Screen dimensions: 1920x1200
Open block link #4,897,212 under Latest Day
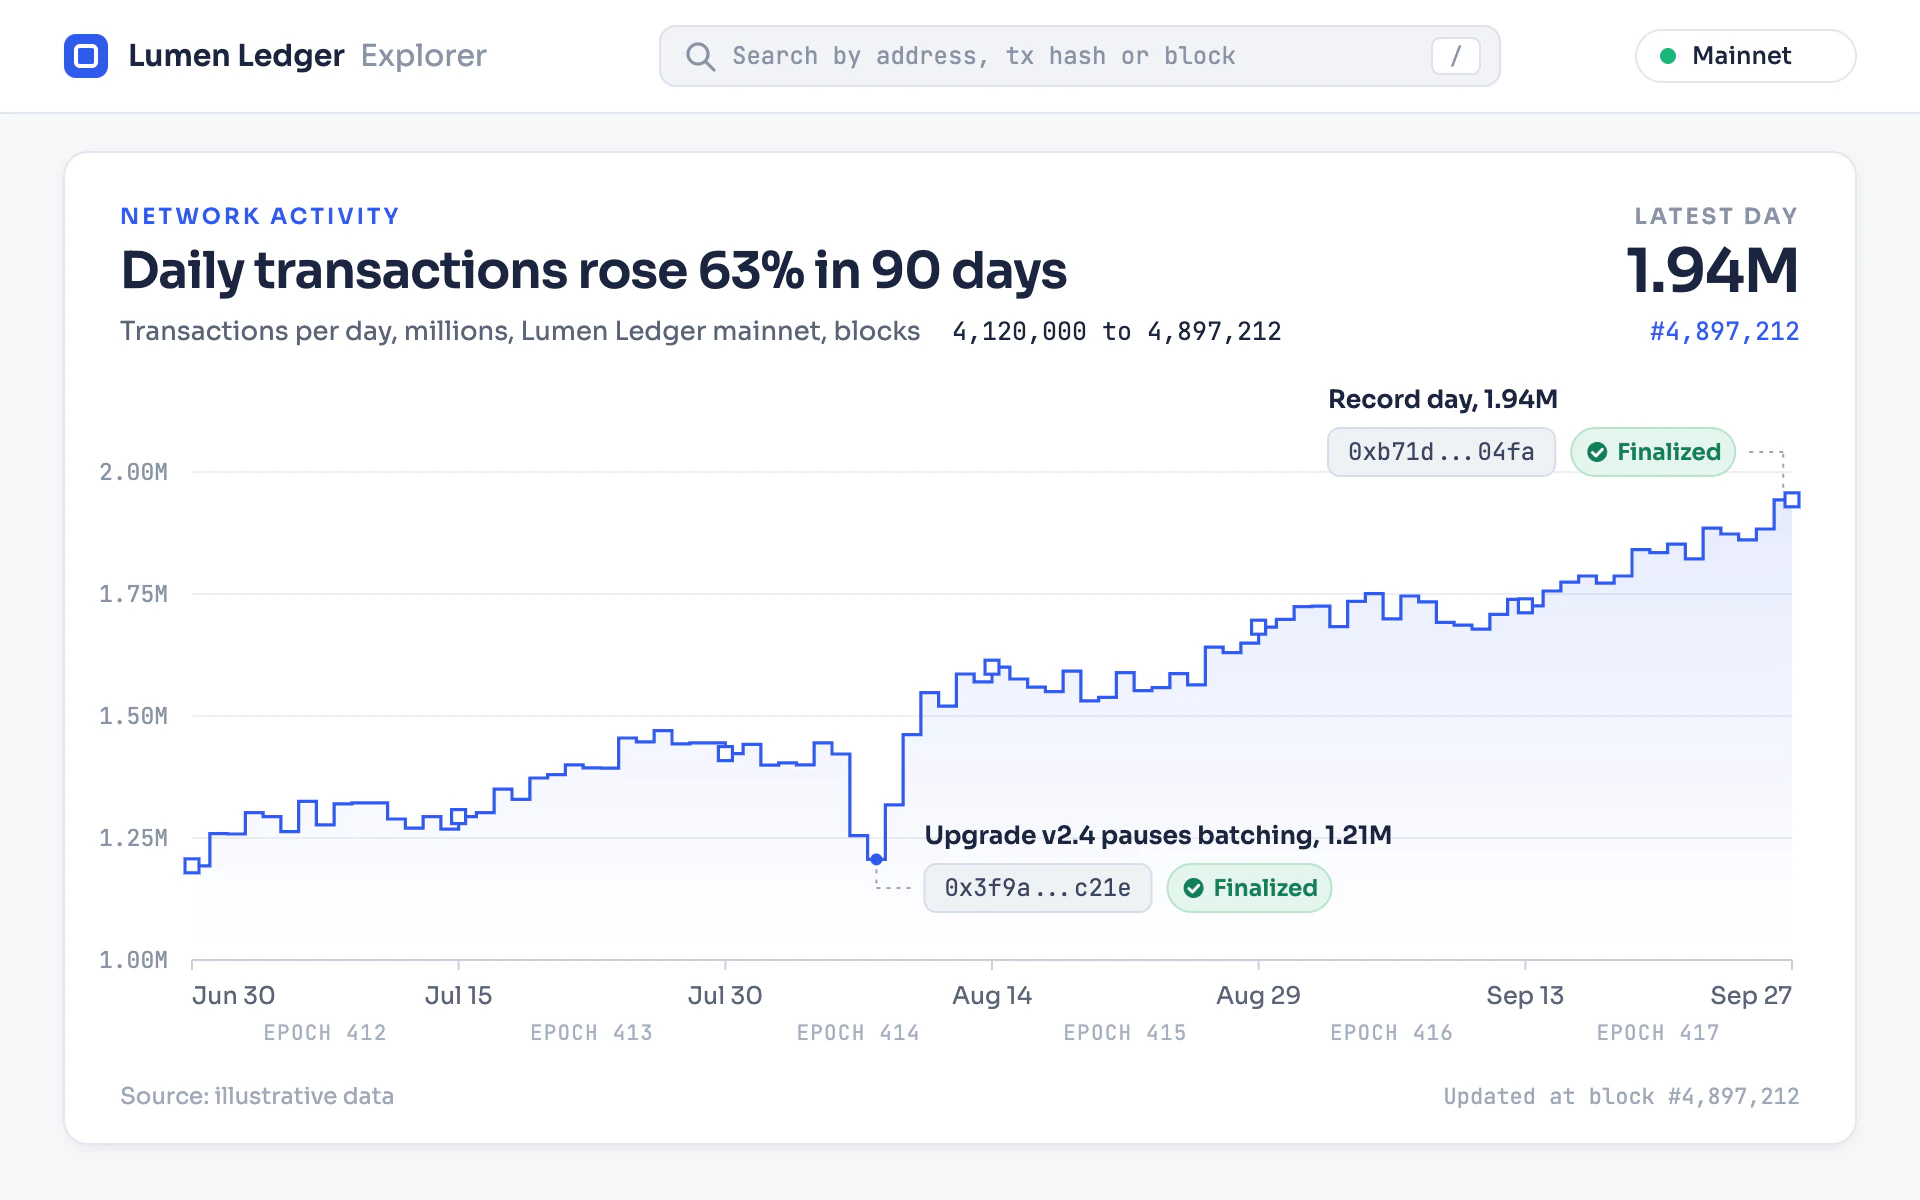coord(1724,331)
